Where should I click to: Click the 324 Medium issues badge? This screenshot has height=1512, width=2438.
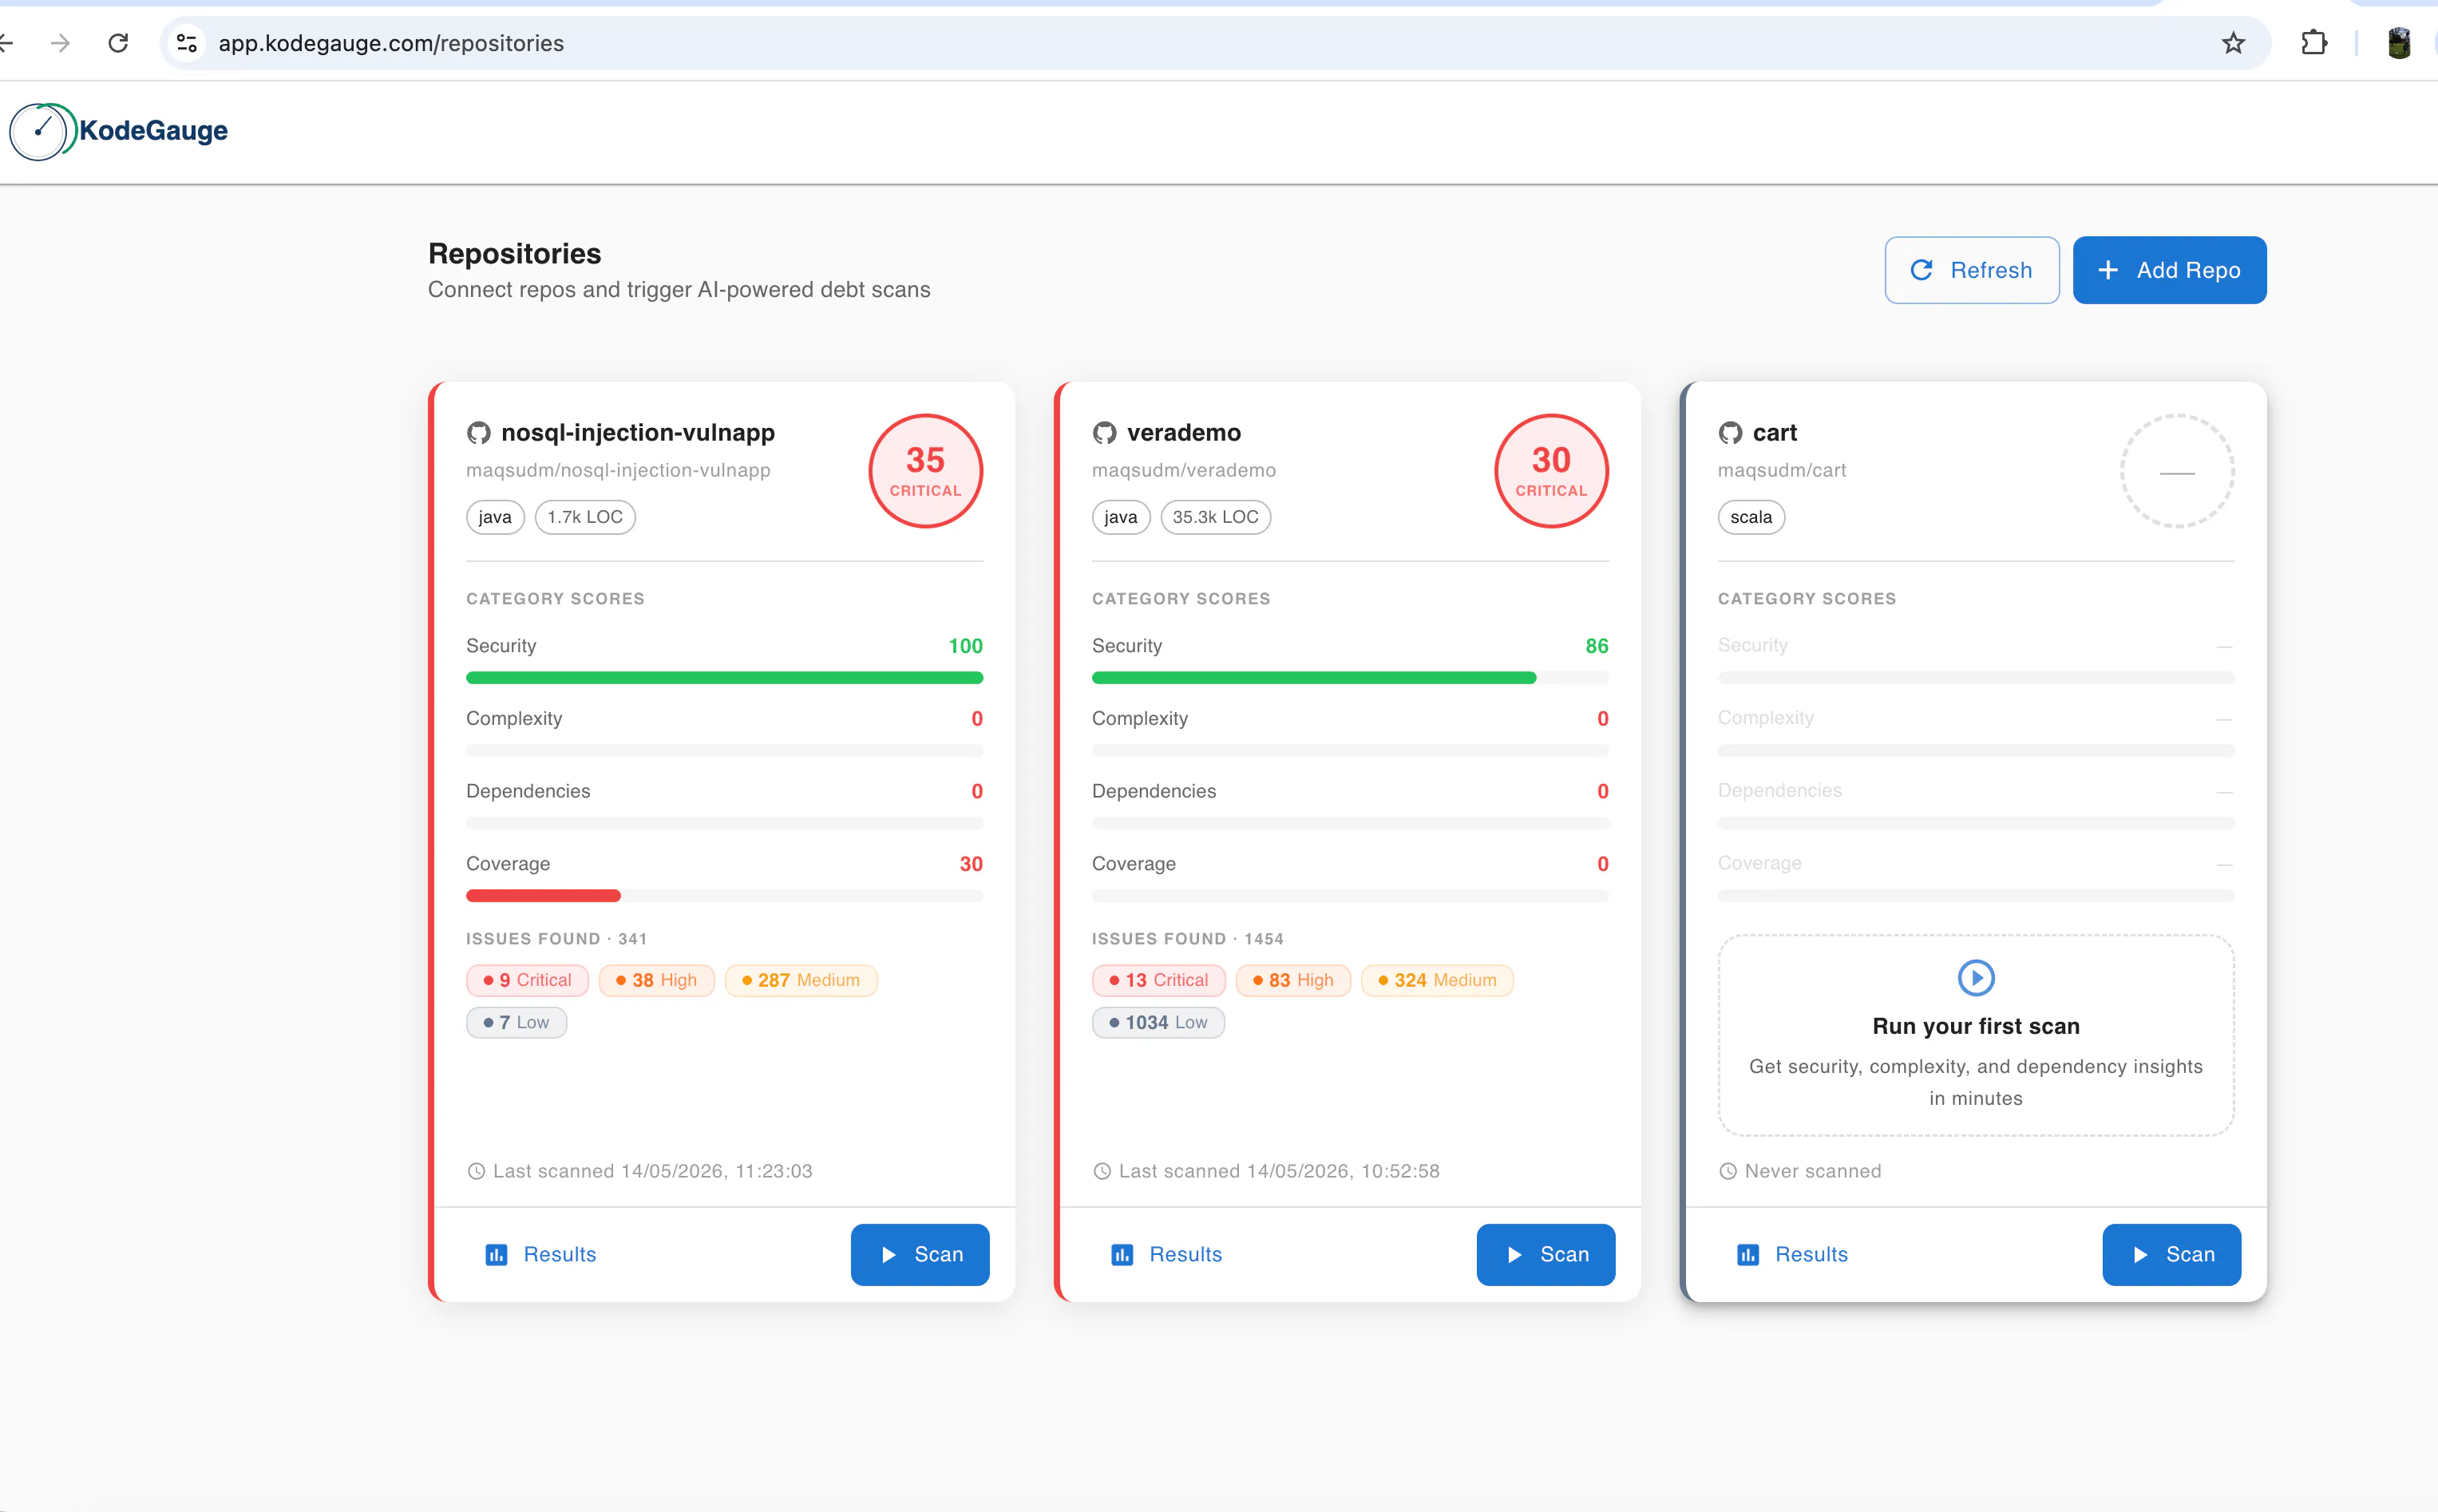coord(1437,980)
